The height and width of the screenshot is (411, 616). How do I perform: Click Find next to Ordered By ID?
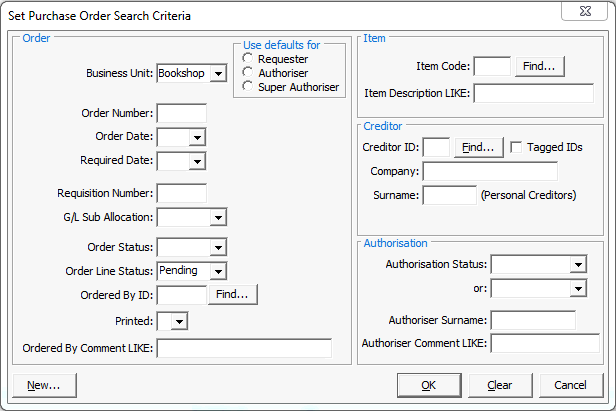click(233, 294)
